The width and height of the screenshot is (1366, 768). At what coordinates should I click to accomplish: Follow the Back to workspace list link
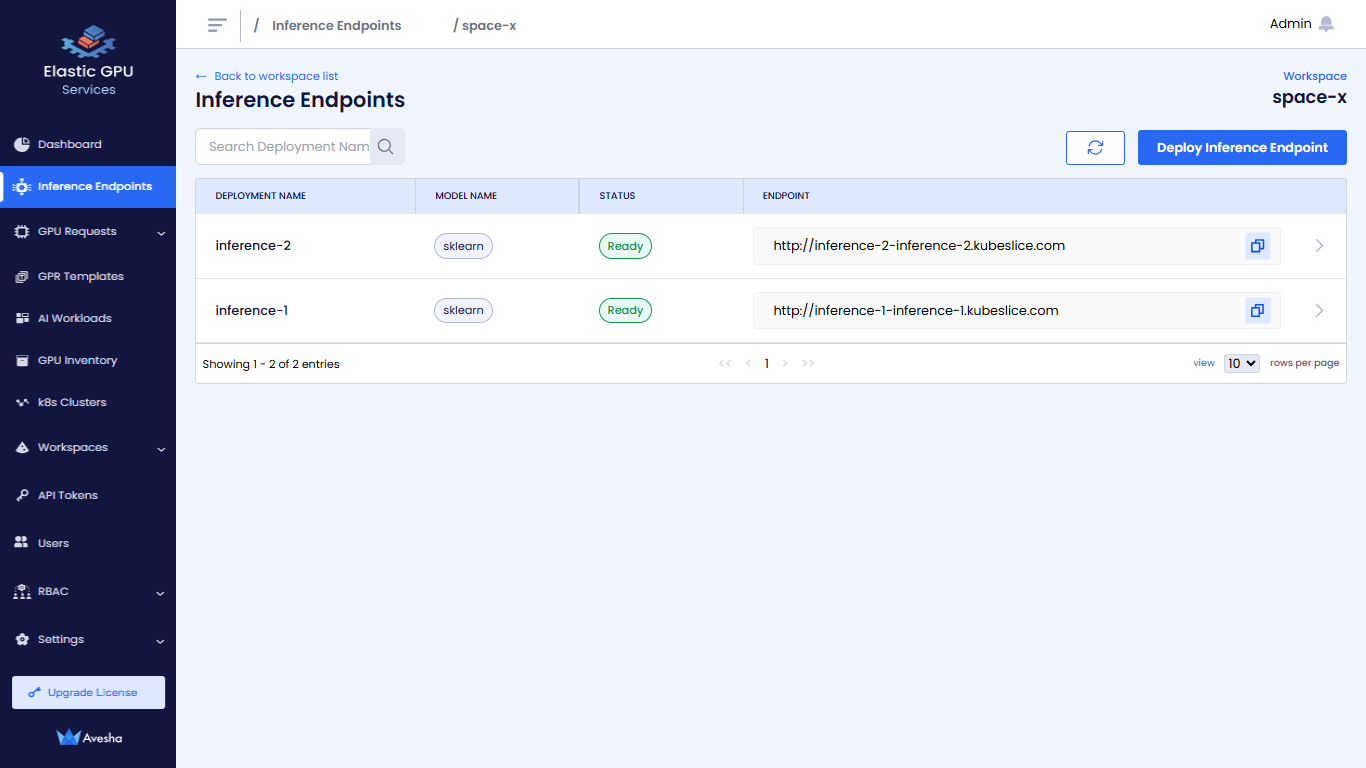(x=267, y=76)
